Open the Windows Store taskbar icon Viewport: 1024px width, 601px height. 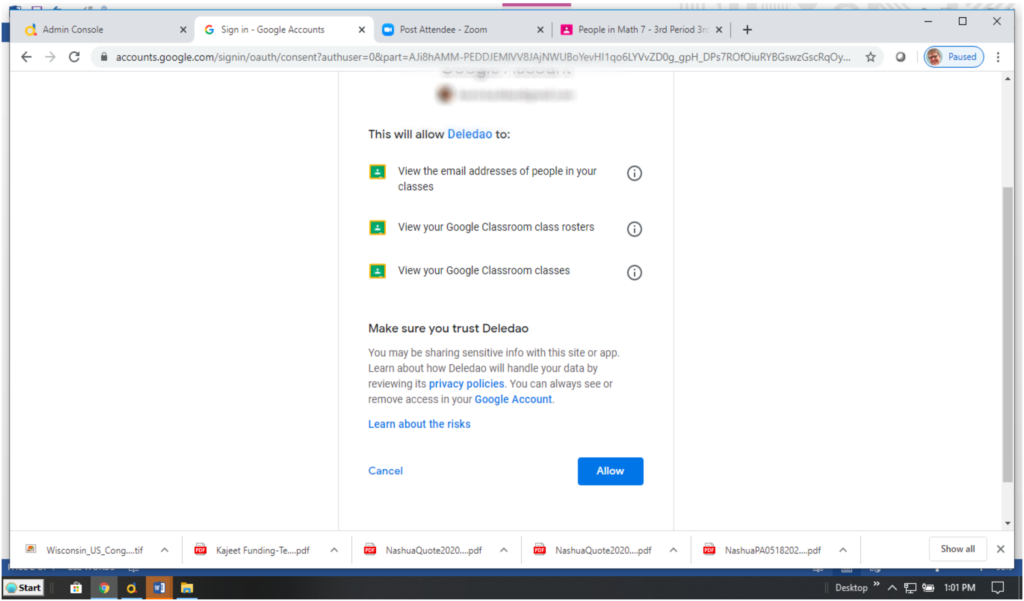(76, 588)
